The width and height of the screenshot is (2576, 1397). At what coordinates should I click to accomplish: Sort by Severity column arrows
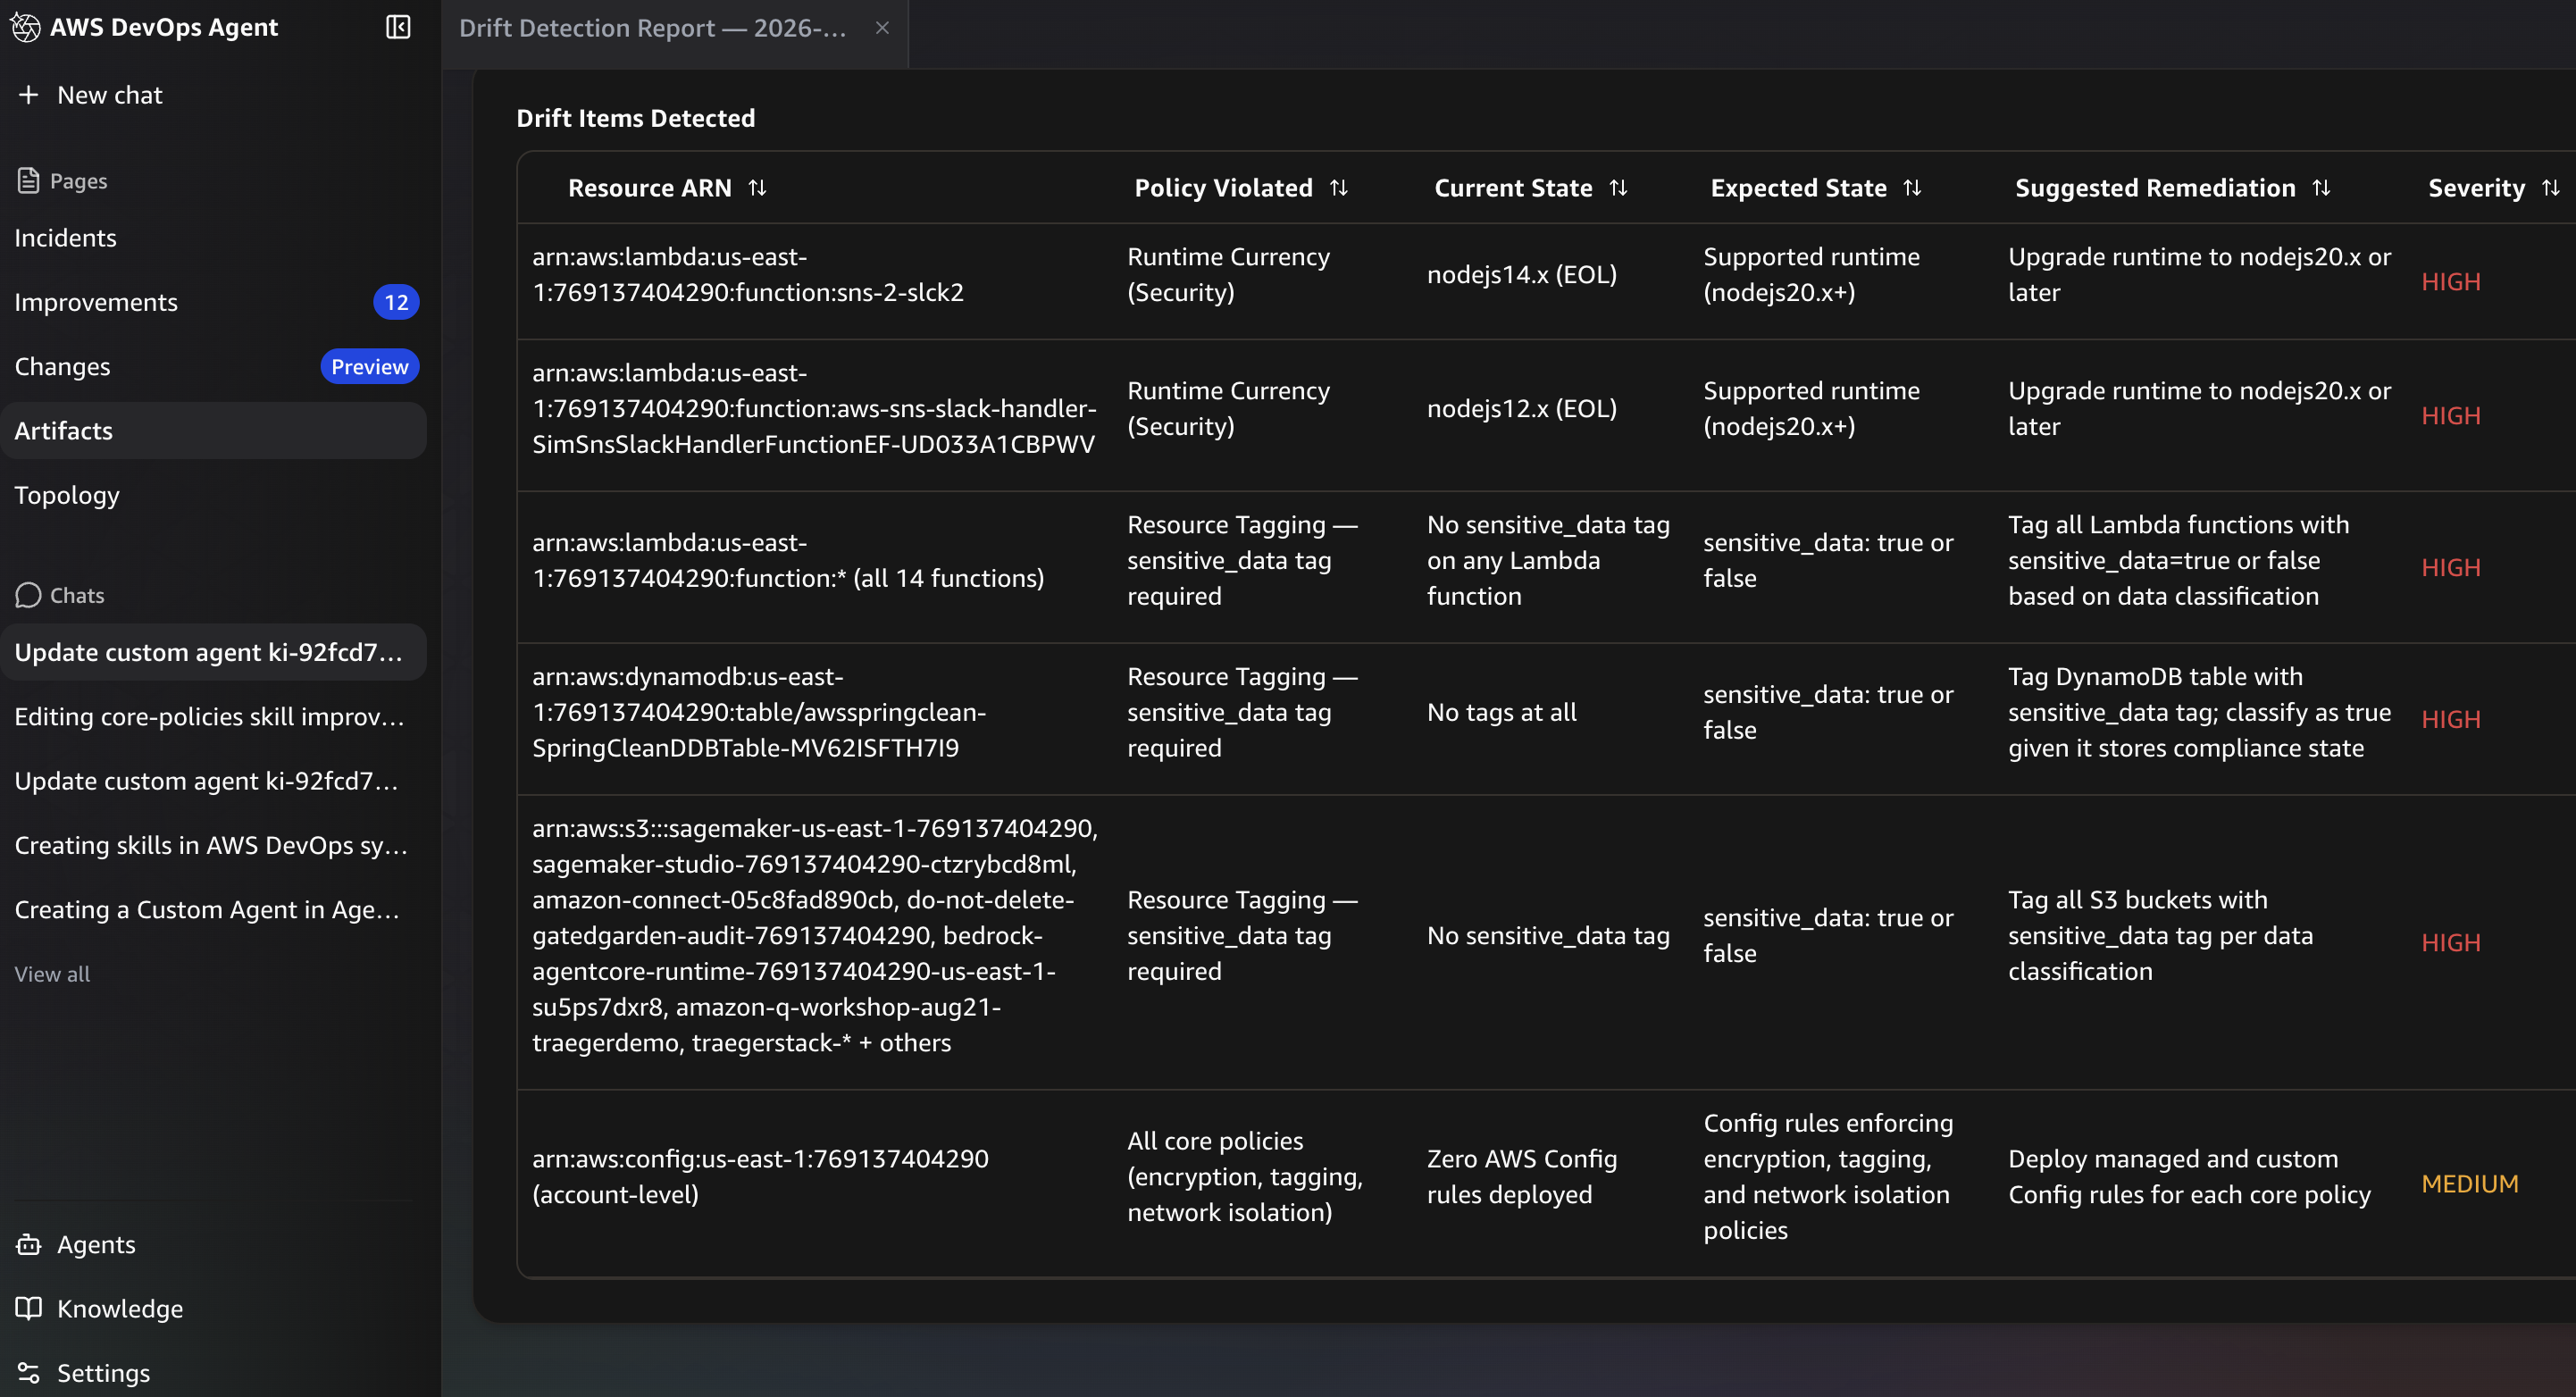click(x=2551, y=188)
